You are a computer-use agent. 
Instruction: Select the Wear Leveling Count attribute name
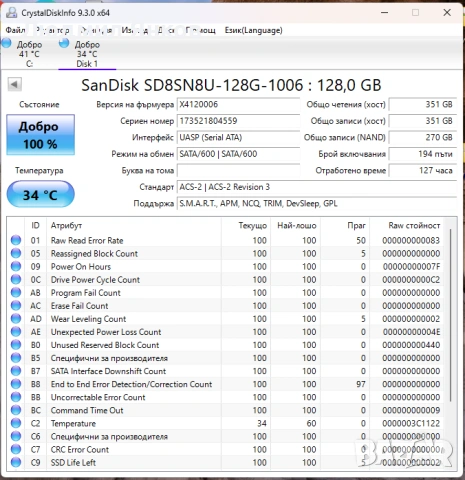tap(88, 319)
